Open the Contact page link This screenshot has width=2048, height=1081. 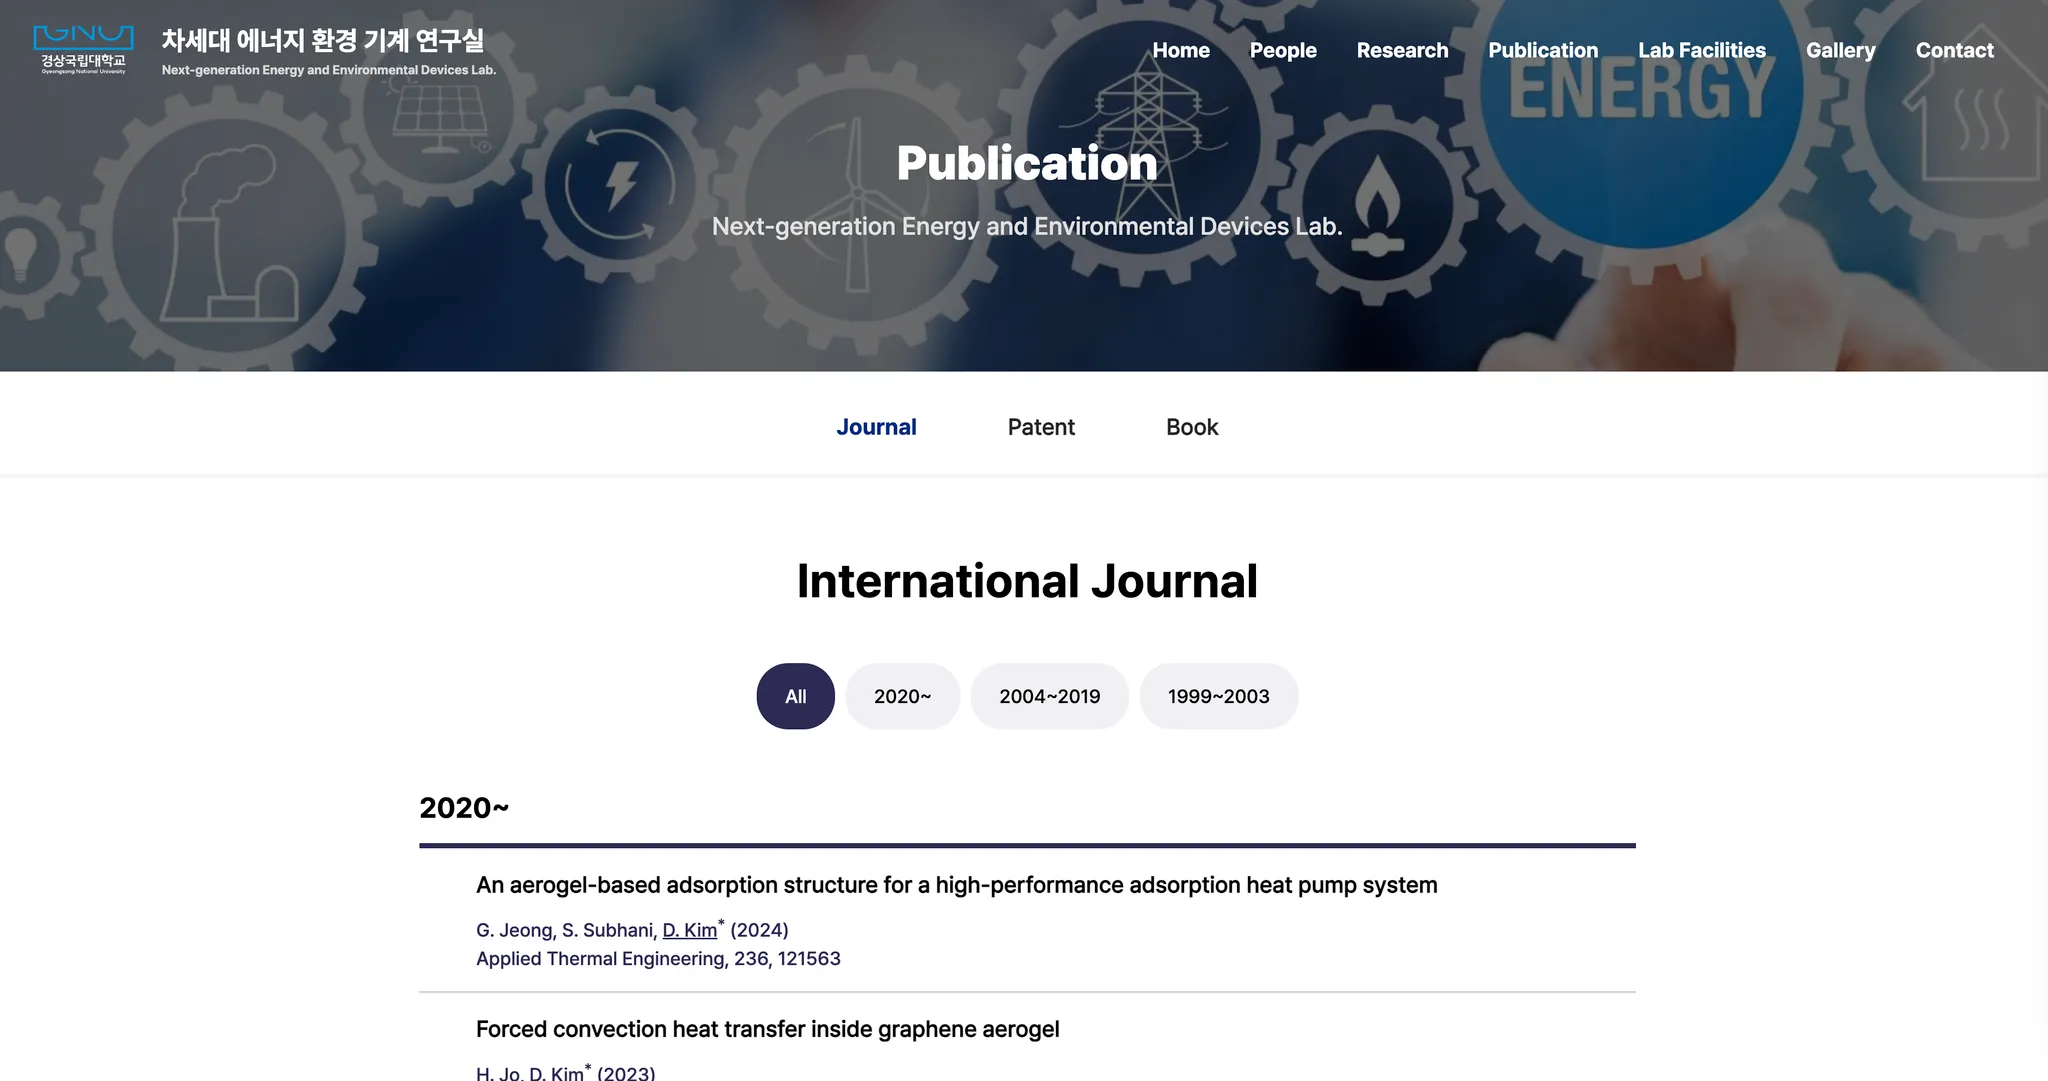point(1954,50)
